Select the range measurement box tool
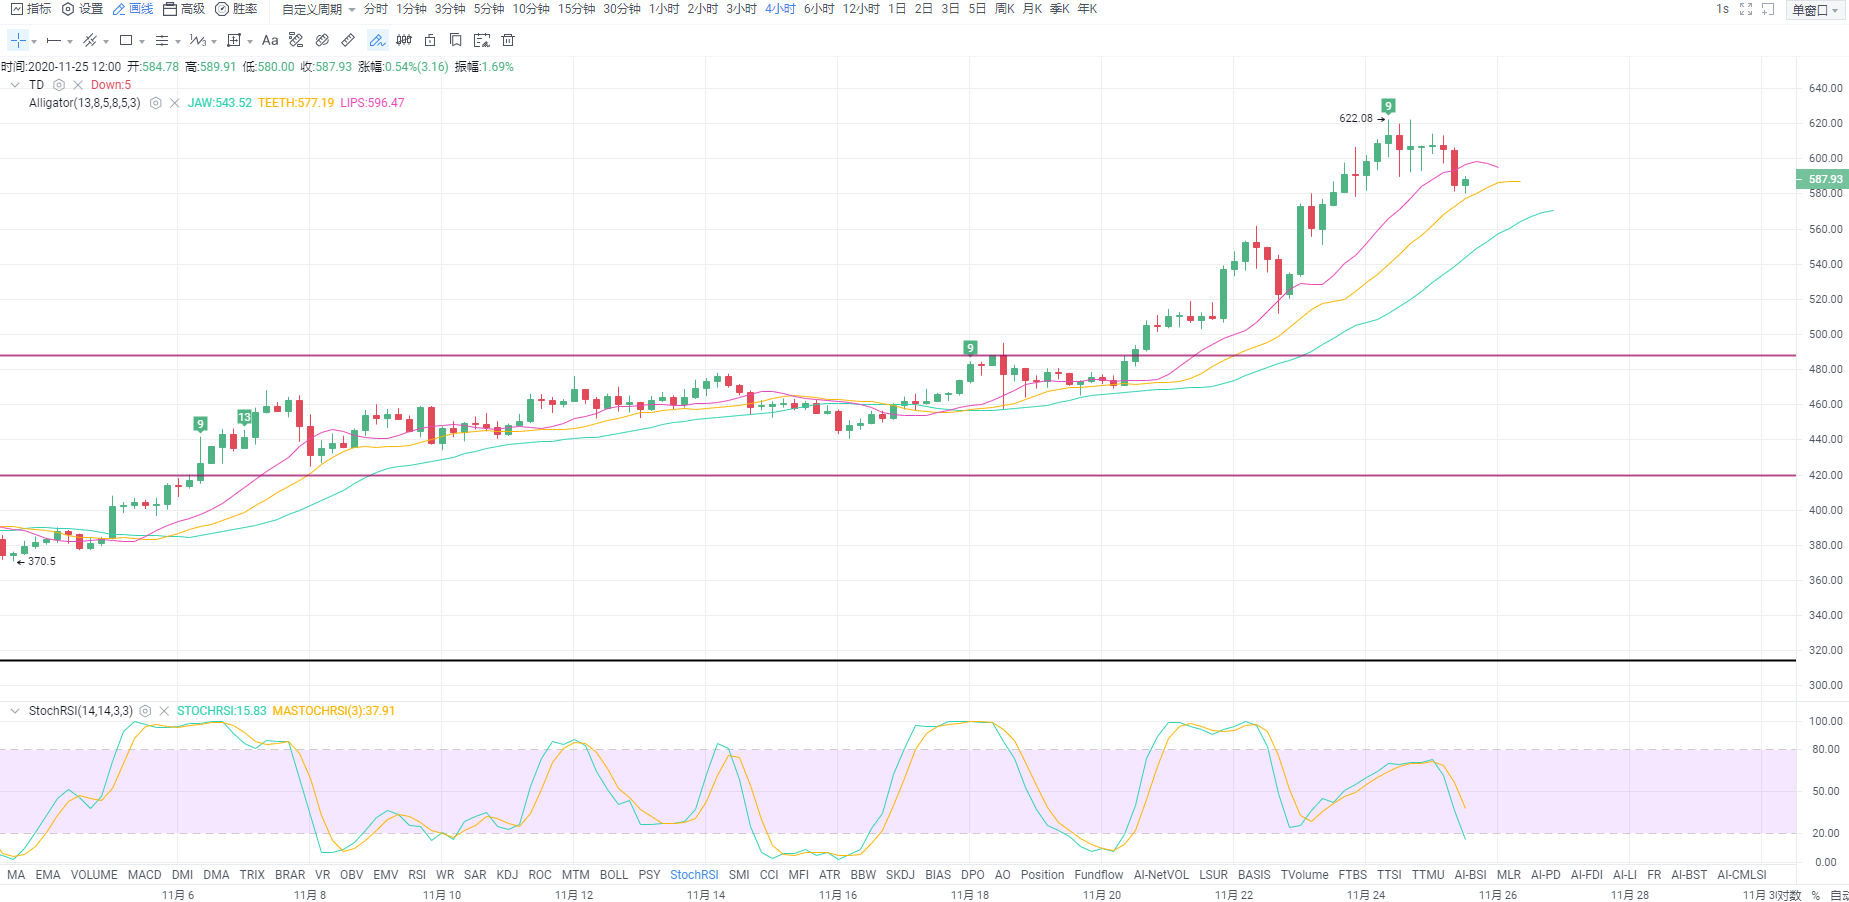 (234, 41)
